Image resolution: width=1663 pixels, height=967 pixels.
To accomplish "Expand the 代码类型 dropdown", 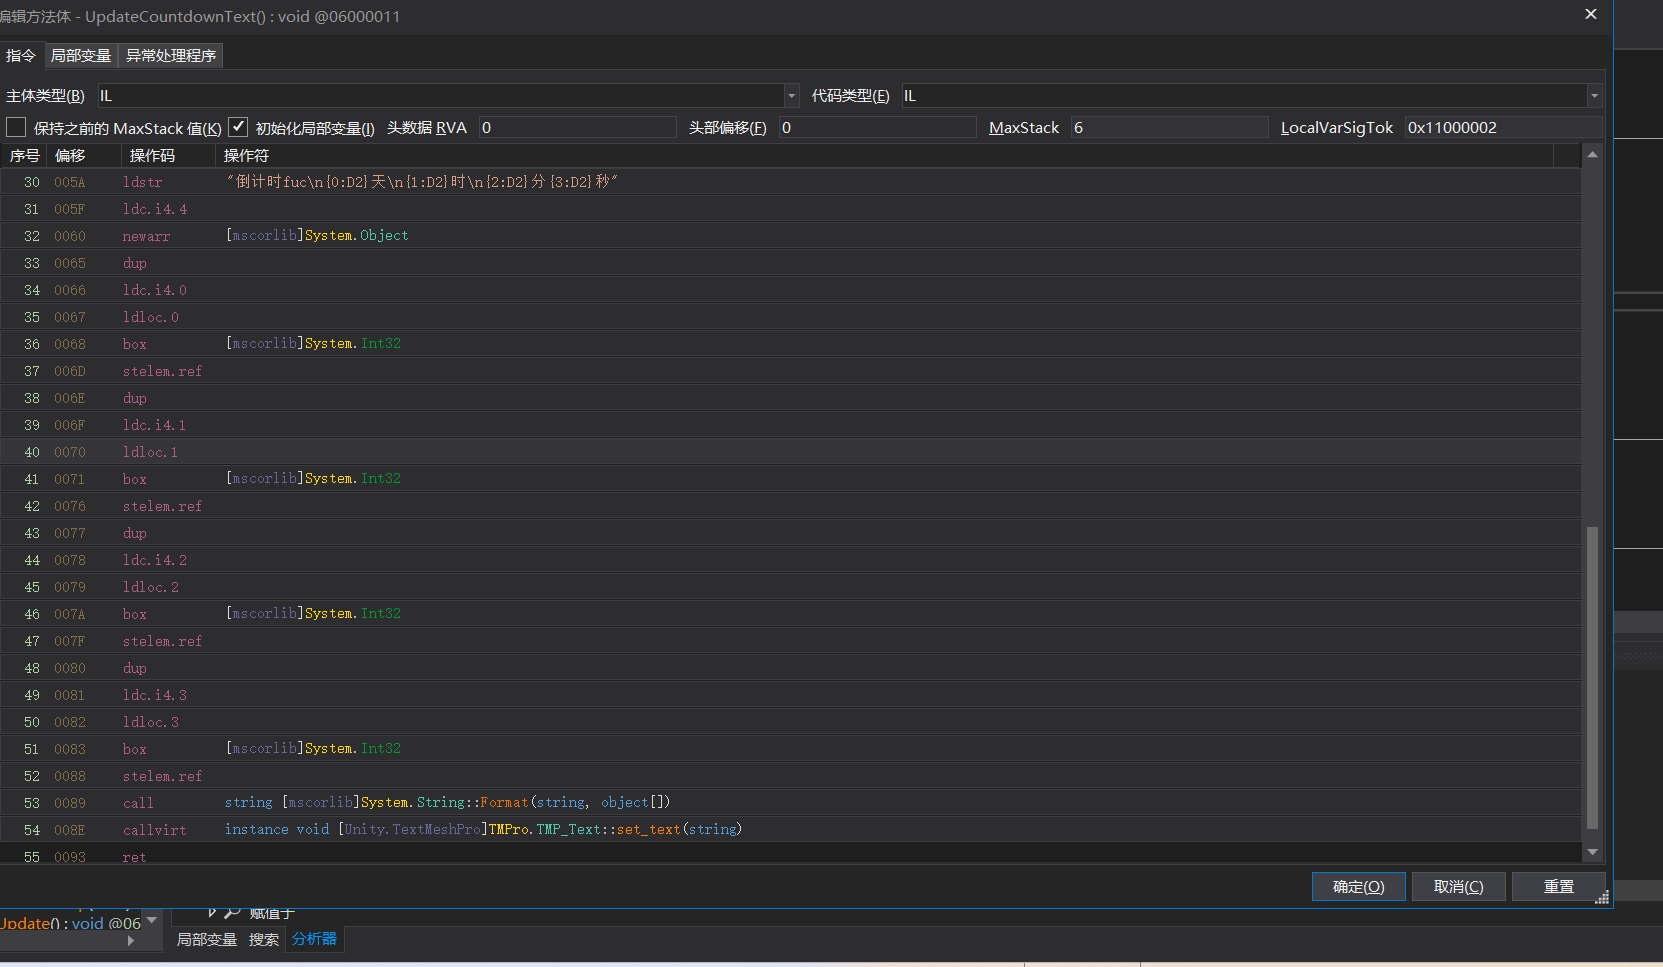I will [x=1594, y=96].
